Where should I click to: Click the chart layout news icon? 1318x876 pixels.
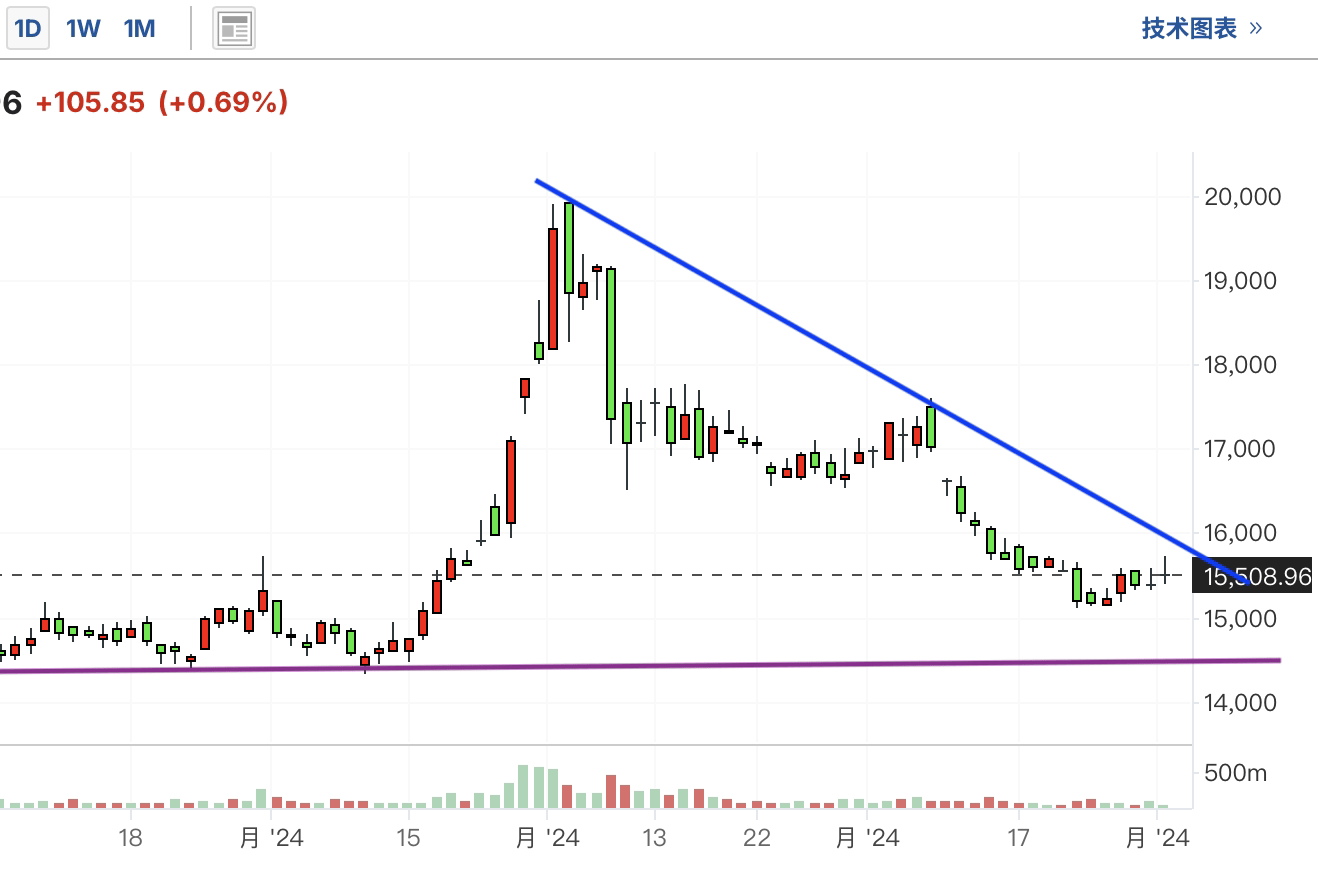click(x=234, y=29)
